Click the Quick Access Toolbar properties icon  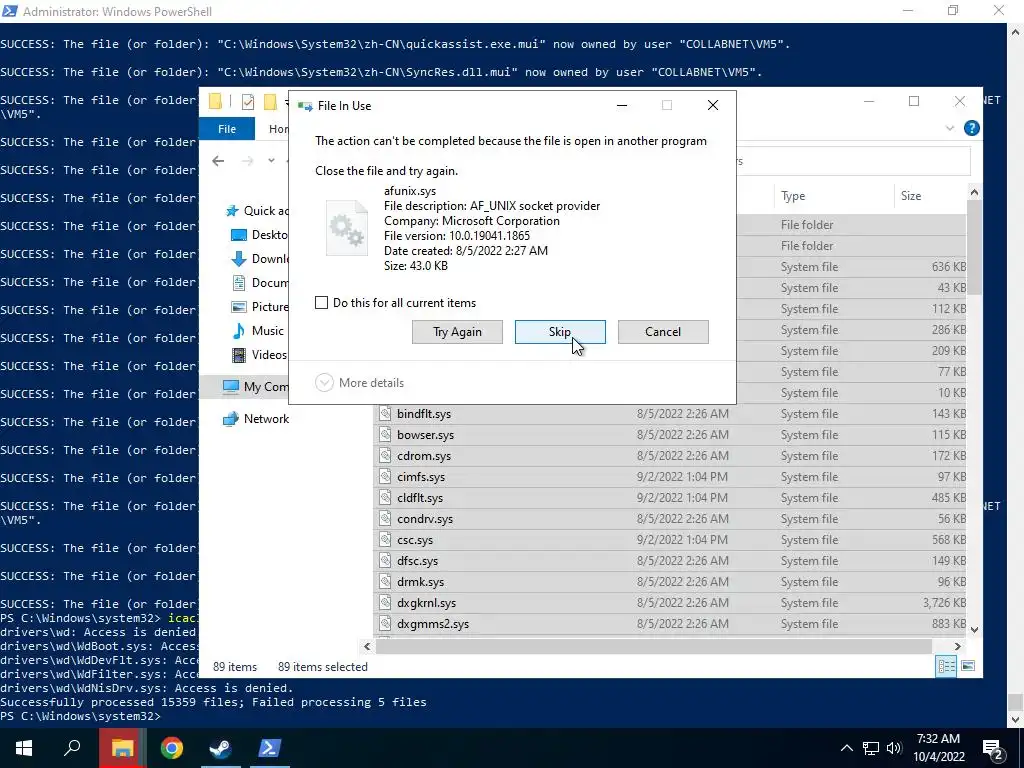(248, 102)
